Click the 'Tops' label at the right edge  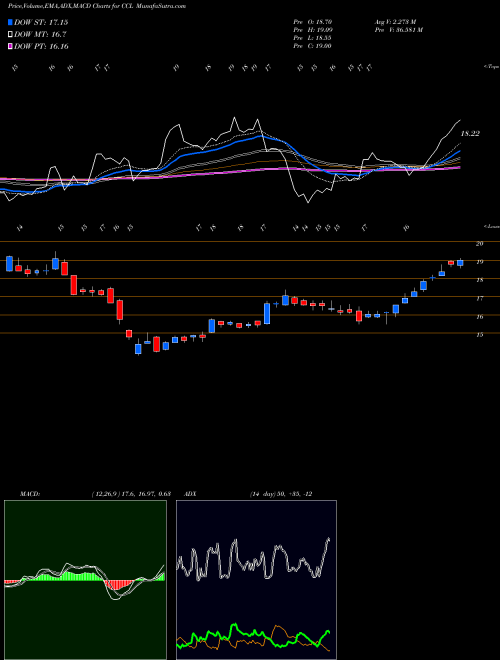click(491, 67)
